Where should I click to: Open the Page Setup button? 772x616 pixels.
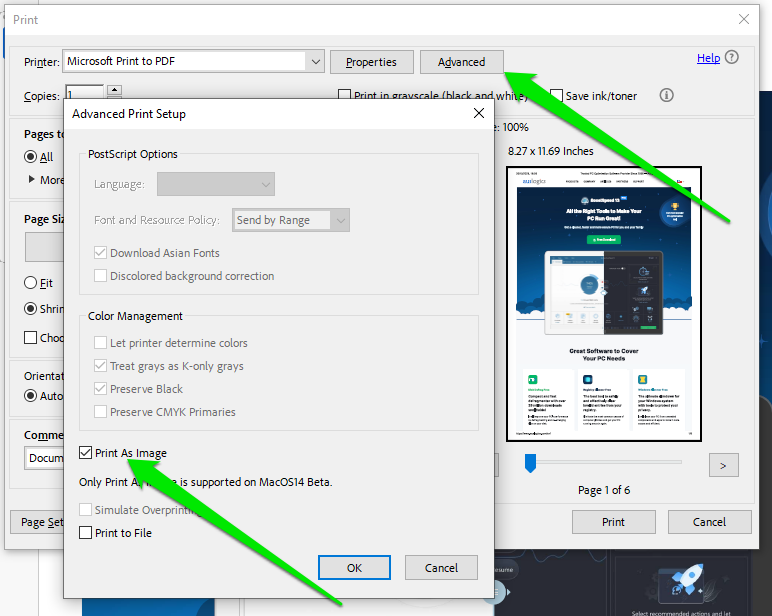tap(37, 522)
